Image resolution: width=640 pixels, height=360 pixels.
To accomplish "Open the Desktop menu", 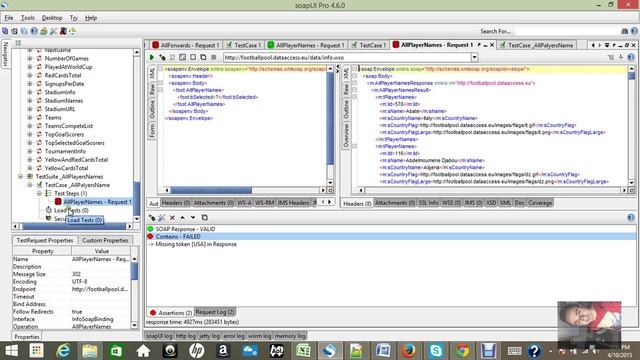I will coord(52,18).
